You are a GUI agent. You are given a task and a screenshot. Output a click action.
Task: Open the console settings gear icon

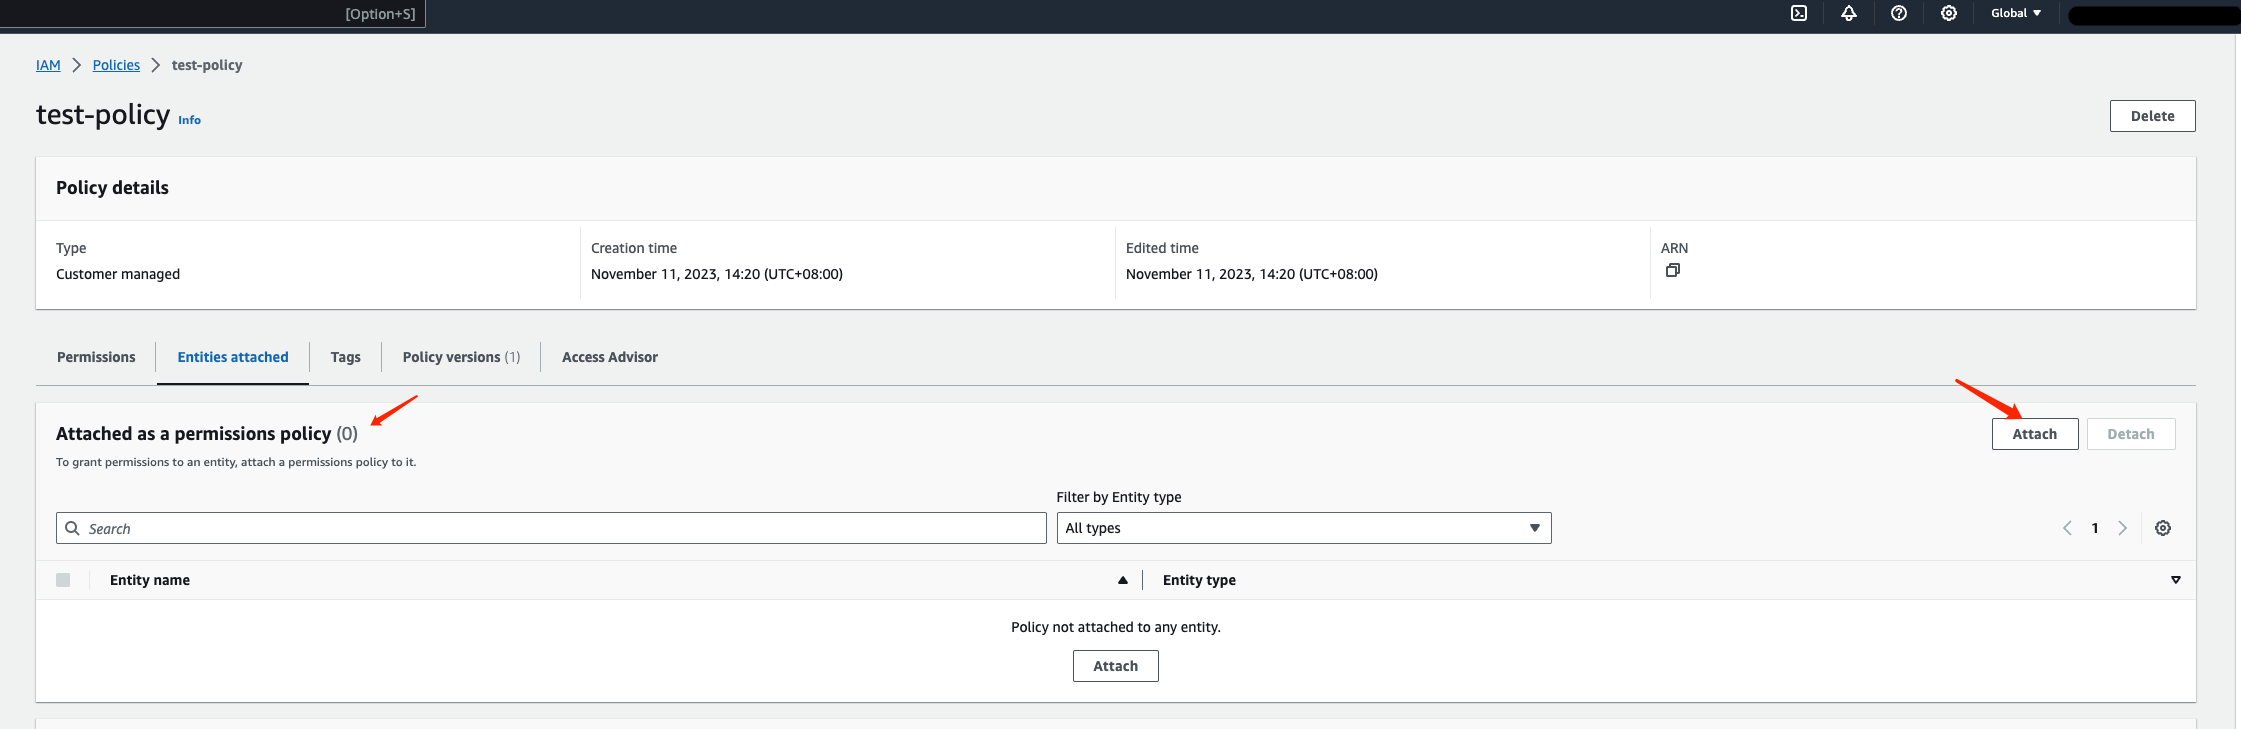coord(1949,13)
